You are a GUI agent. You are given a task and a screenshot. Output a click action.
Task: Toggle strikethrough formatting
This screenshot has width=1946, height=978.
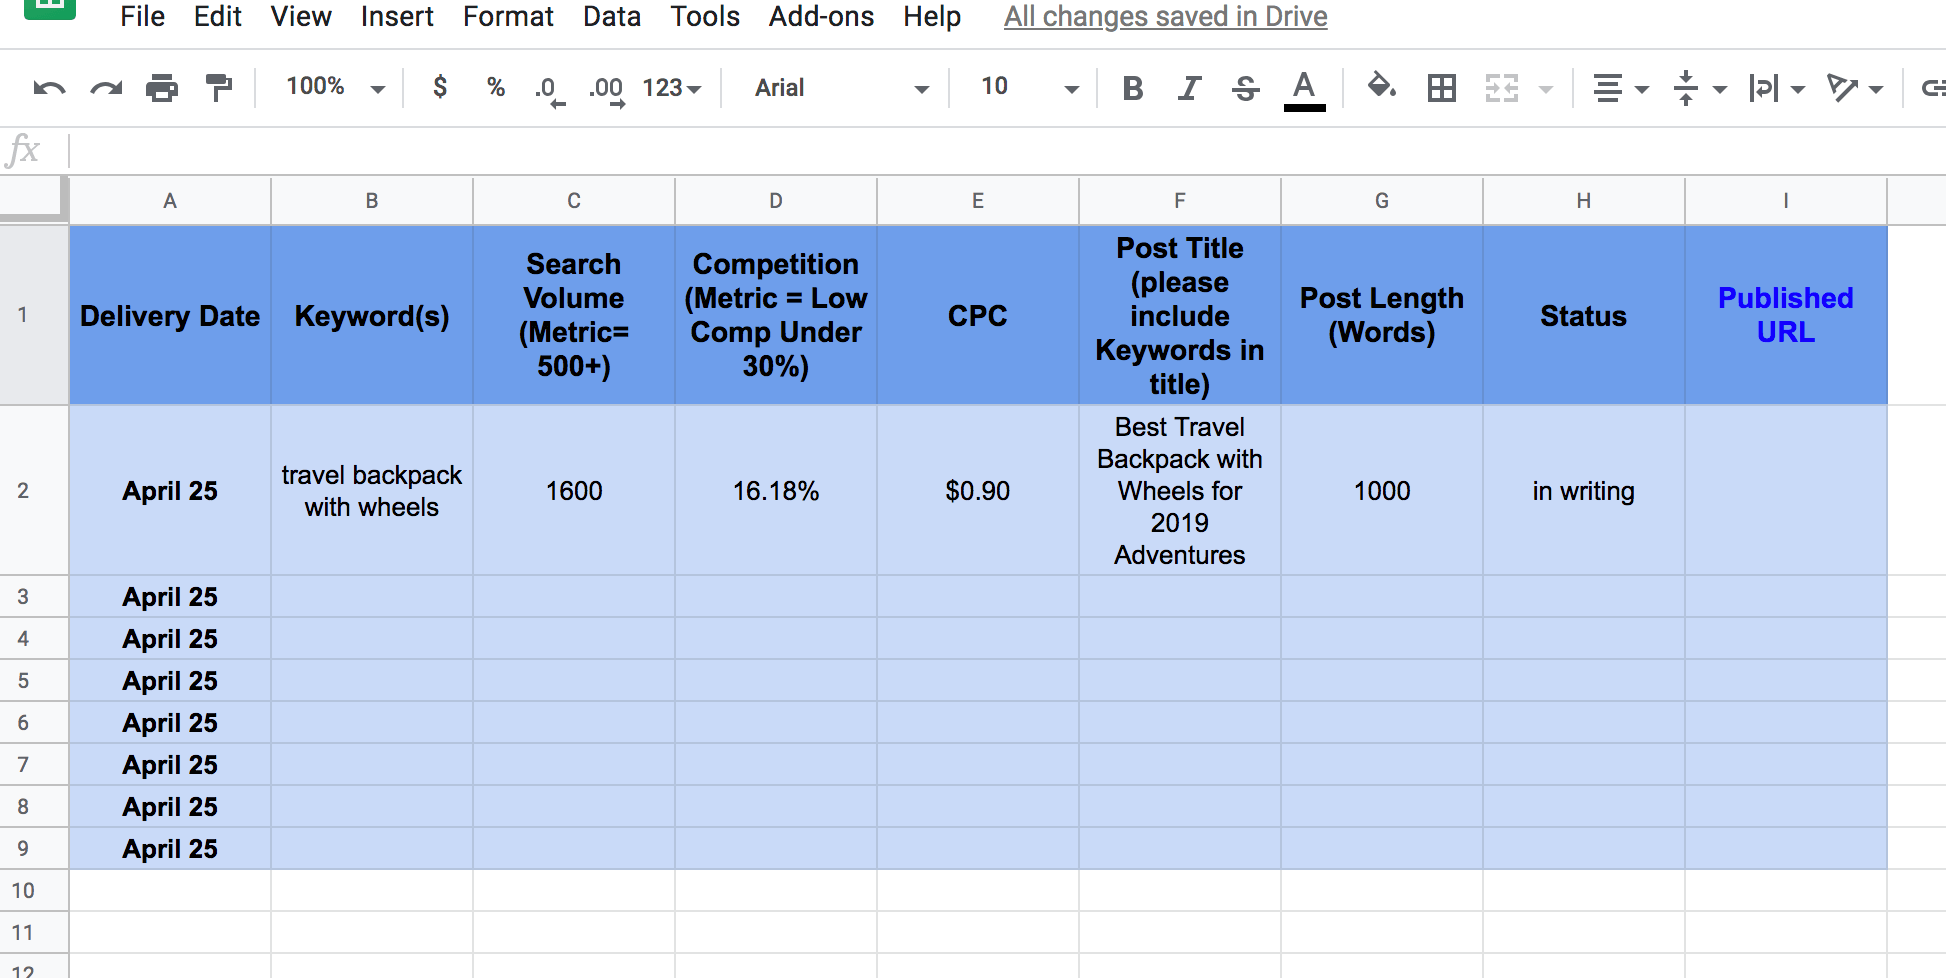pos(1245,88)
